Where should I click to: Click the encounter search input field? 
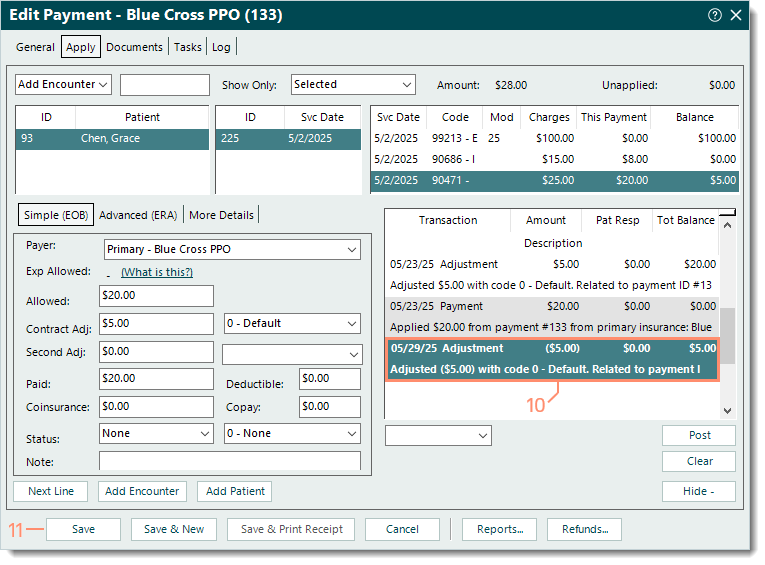point(165,85)
